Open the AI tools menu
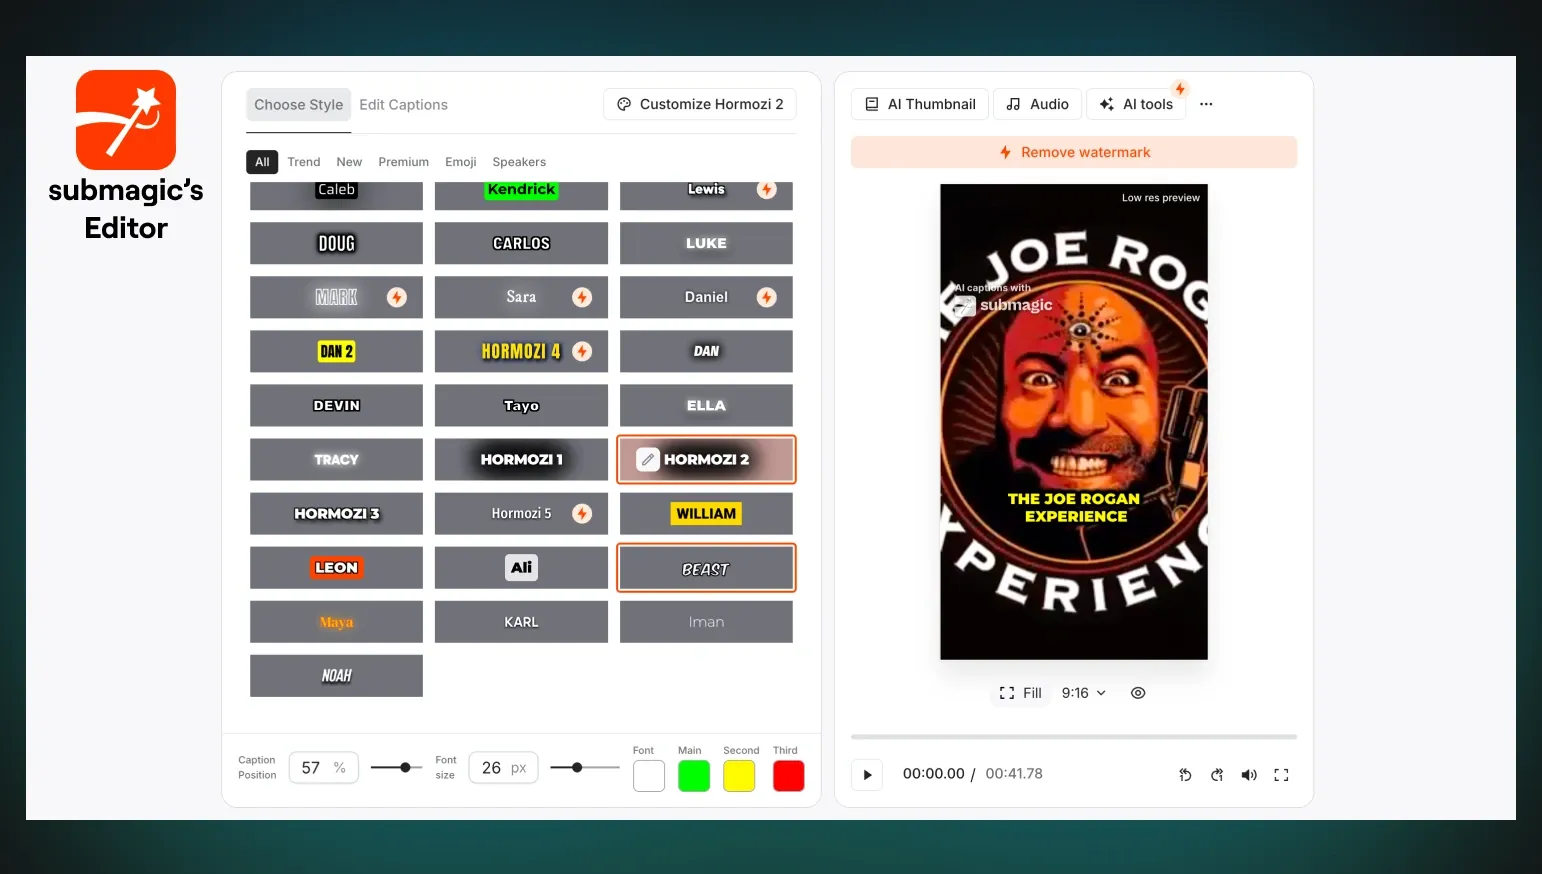Screen dimensions: 1542x874 1136,104
